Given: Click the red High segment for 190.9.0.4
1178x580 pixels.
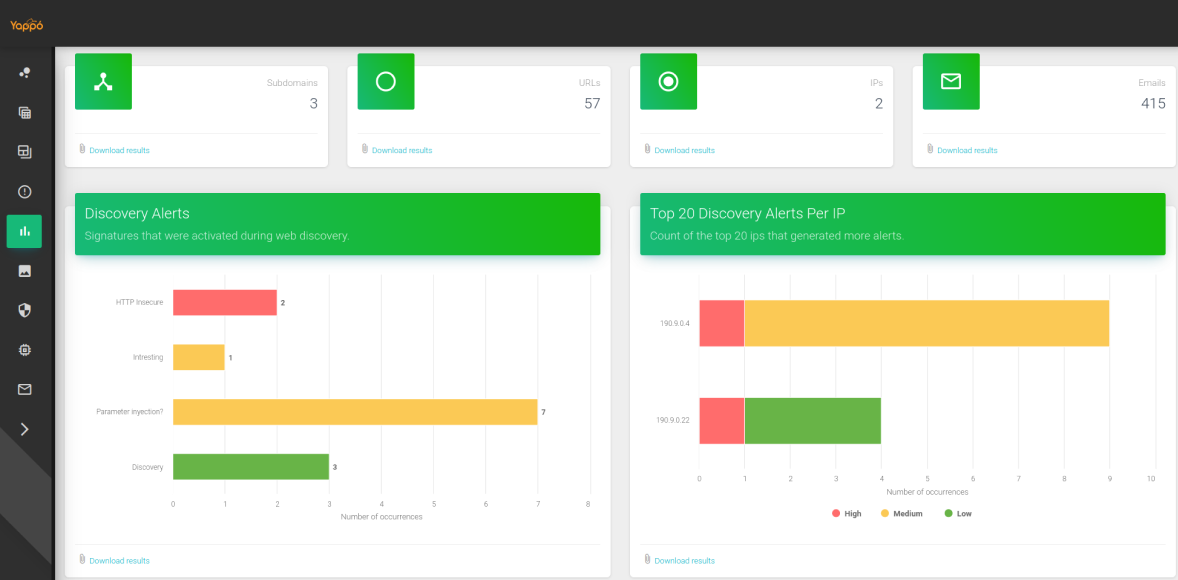Looking at the screenshot, I should tap(722, 323).
